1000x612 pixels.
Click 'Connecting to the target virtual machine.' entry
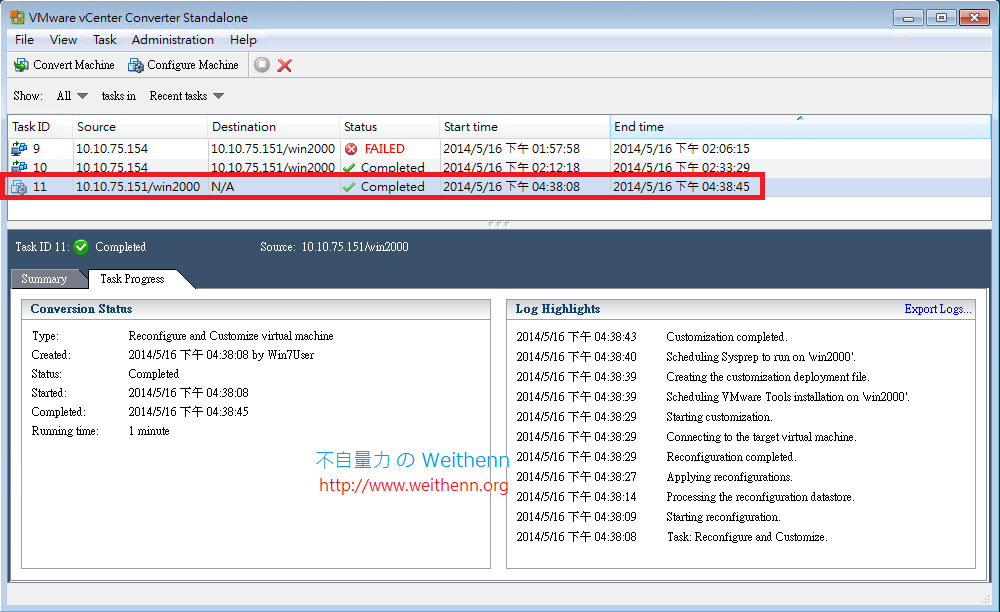[761, 437]
